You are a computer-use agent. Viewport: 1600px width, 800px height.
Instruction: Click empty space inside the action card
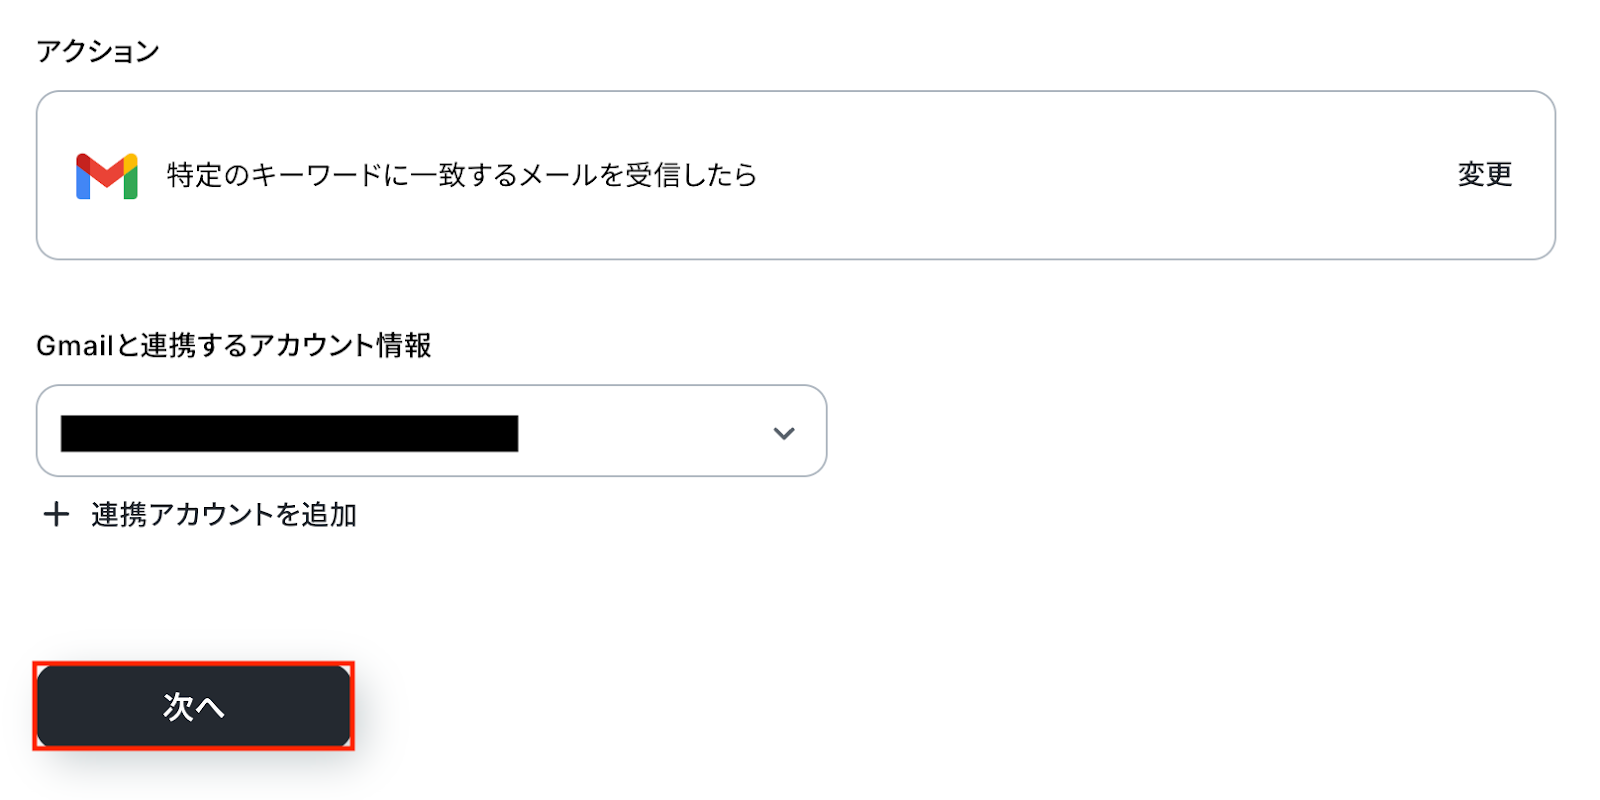coord(1100,176)
